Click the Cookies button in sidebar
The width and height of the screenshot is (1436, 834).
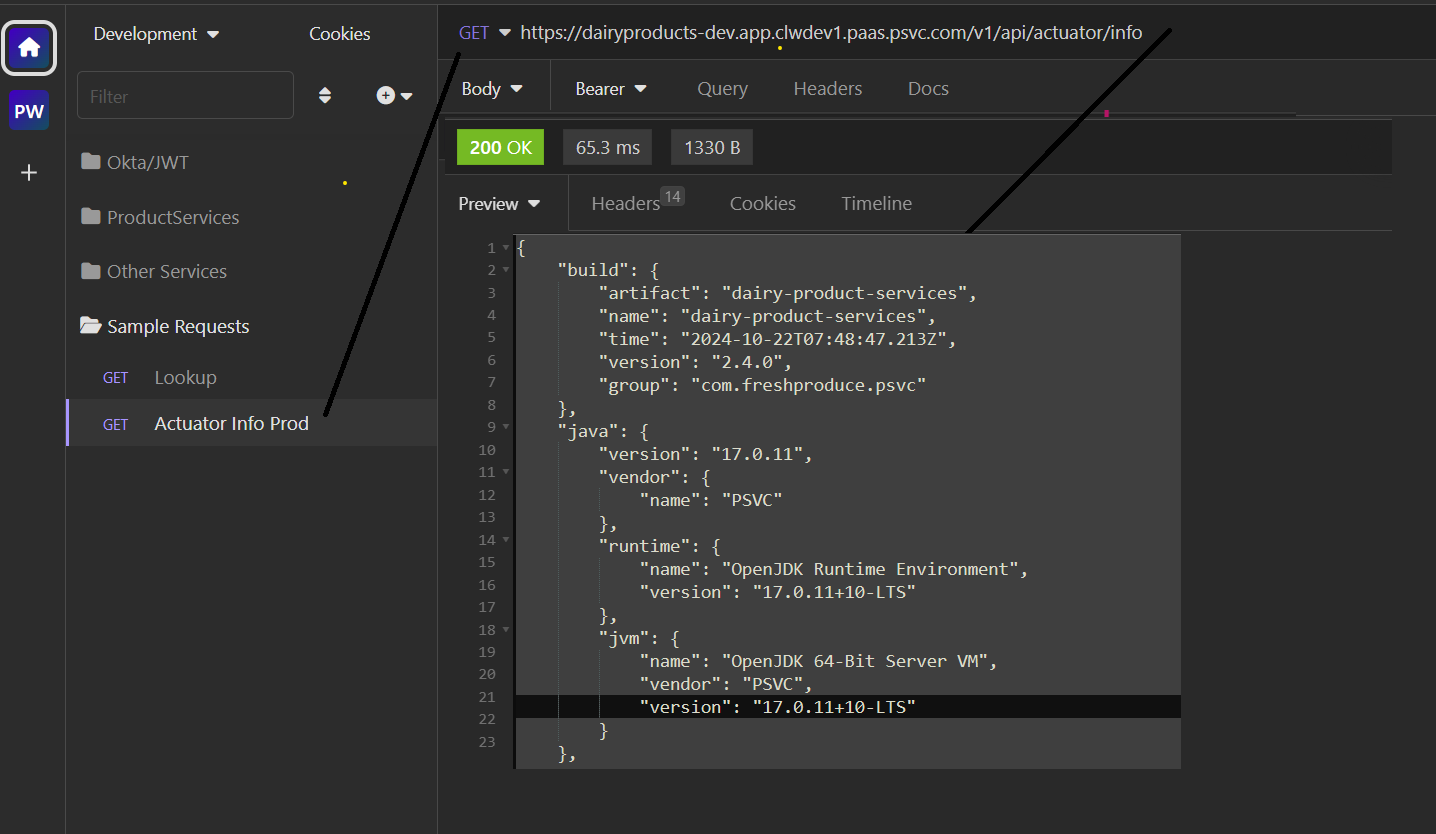pyautogui.click(x=340, y=34)
